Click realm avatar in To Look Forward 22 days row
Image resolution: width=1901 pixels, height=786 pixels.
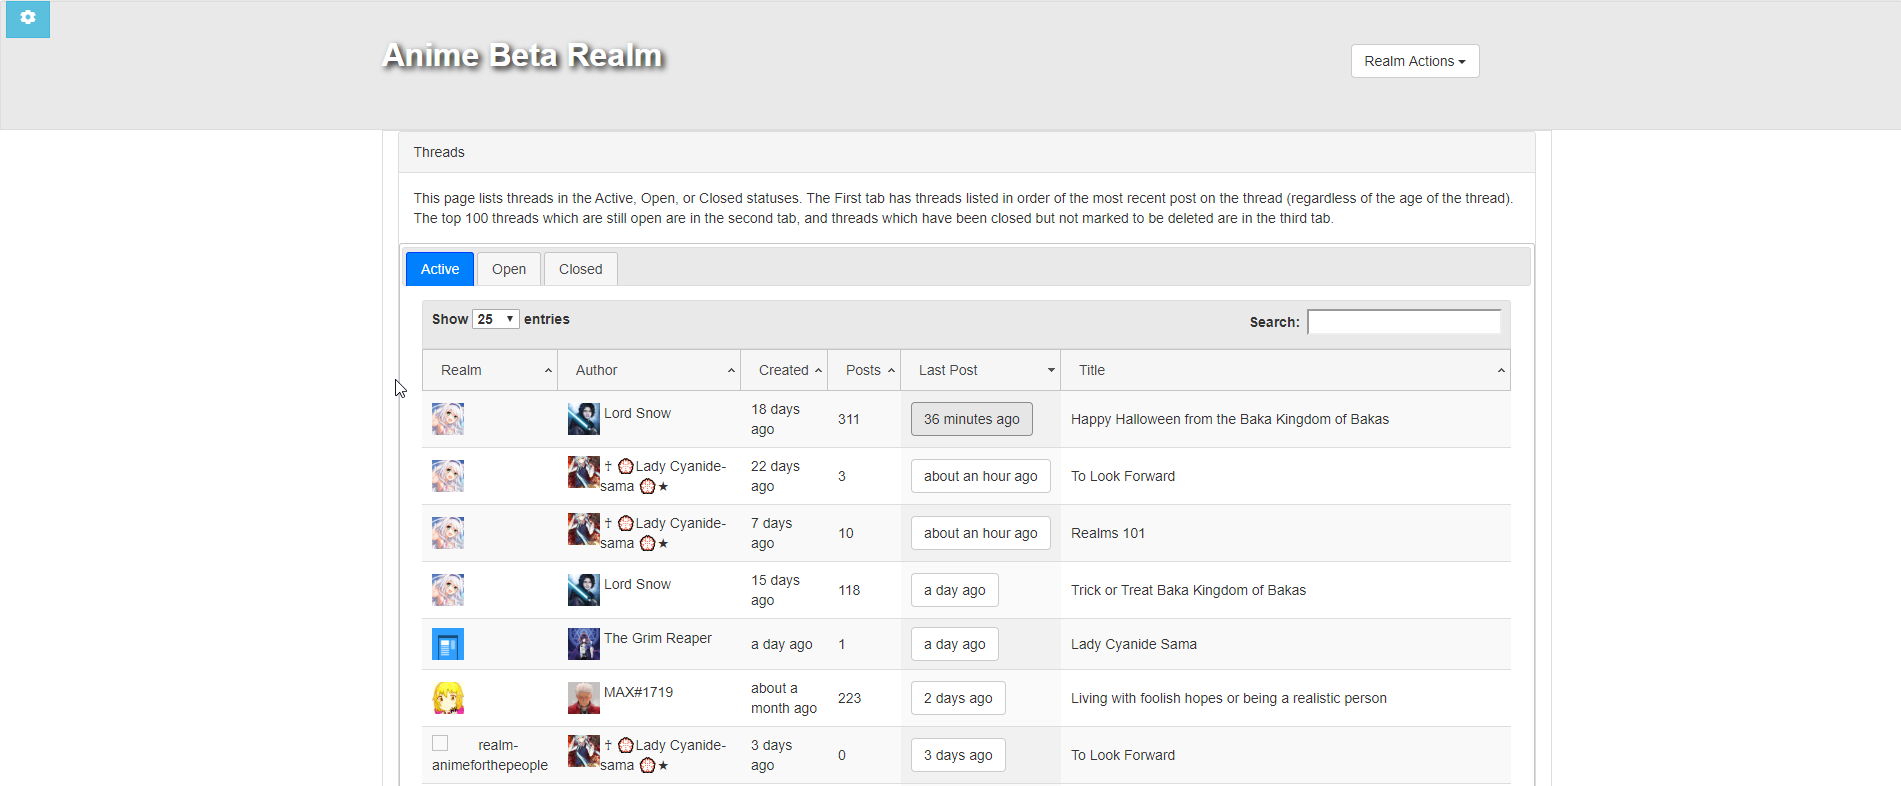point(448,476)
